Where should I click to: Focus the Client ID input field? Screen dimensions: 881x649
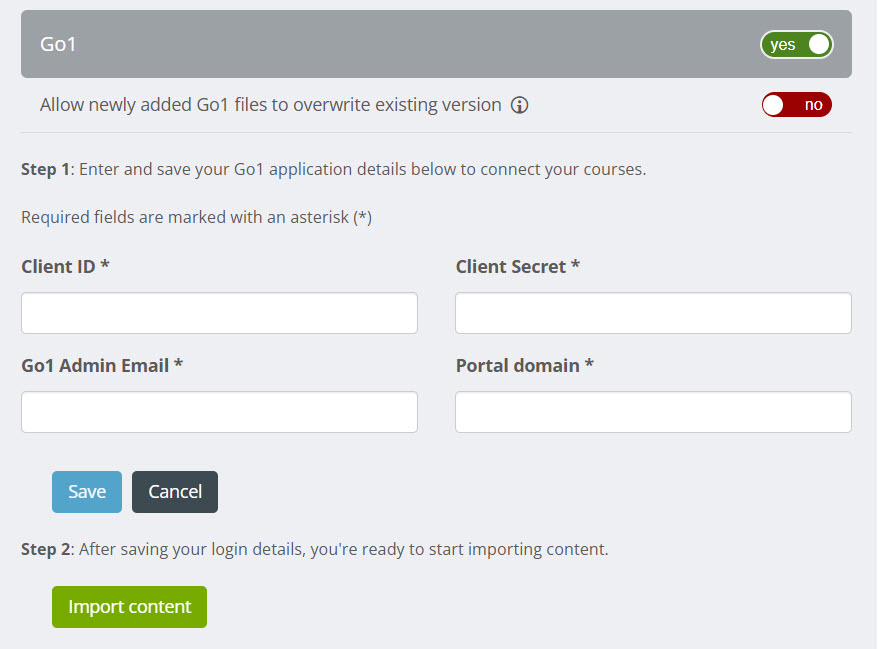tap(219, 312)
